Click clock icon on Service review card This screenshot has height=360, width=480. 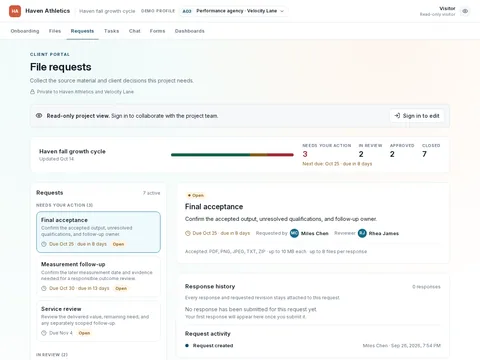tap(44, 333)
